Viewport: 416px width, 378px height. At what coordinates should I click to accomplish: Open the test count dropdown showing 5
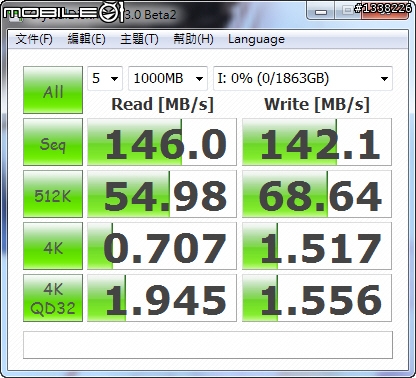pyautogui.click(x=105, y=79)
